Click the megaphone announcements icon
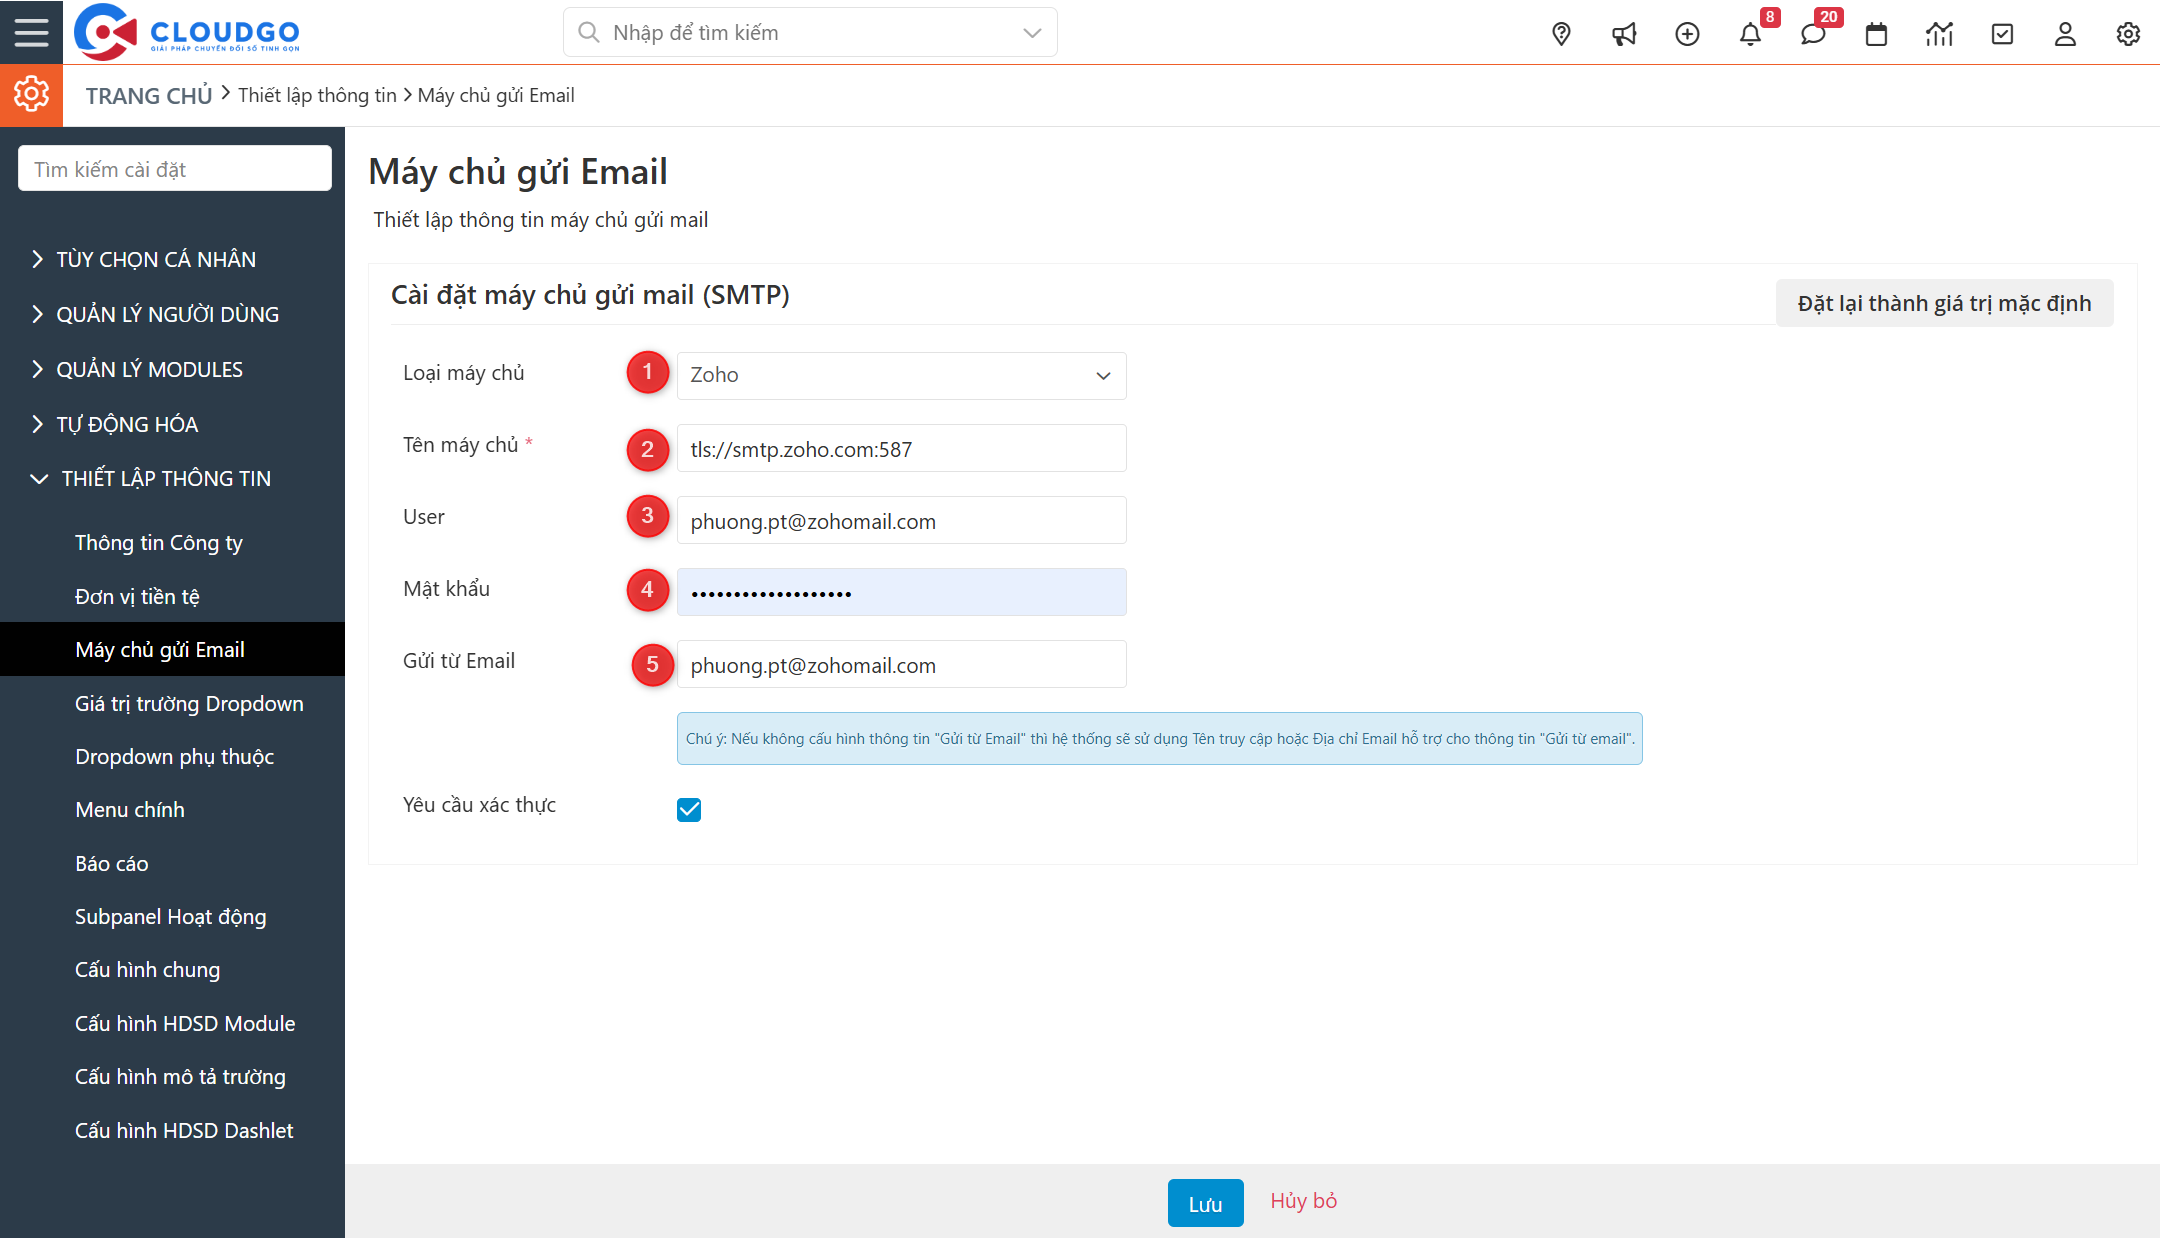Image resolution: width=2160 pixels, height=1238 pixels. pyautogui.click(x=1623, y=33)
